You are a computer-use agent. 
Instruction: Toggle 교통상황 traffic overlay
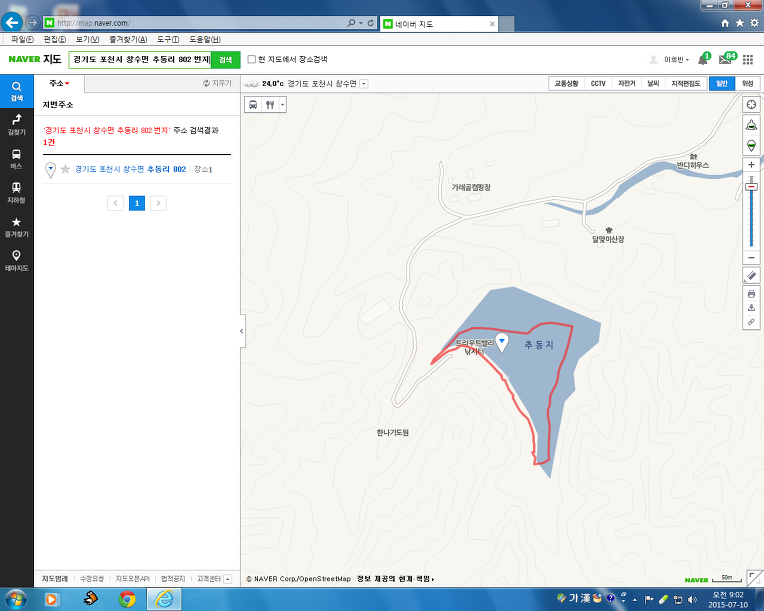(566, 84)
